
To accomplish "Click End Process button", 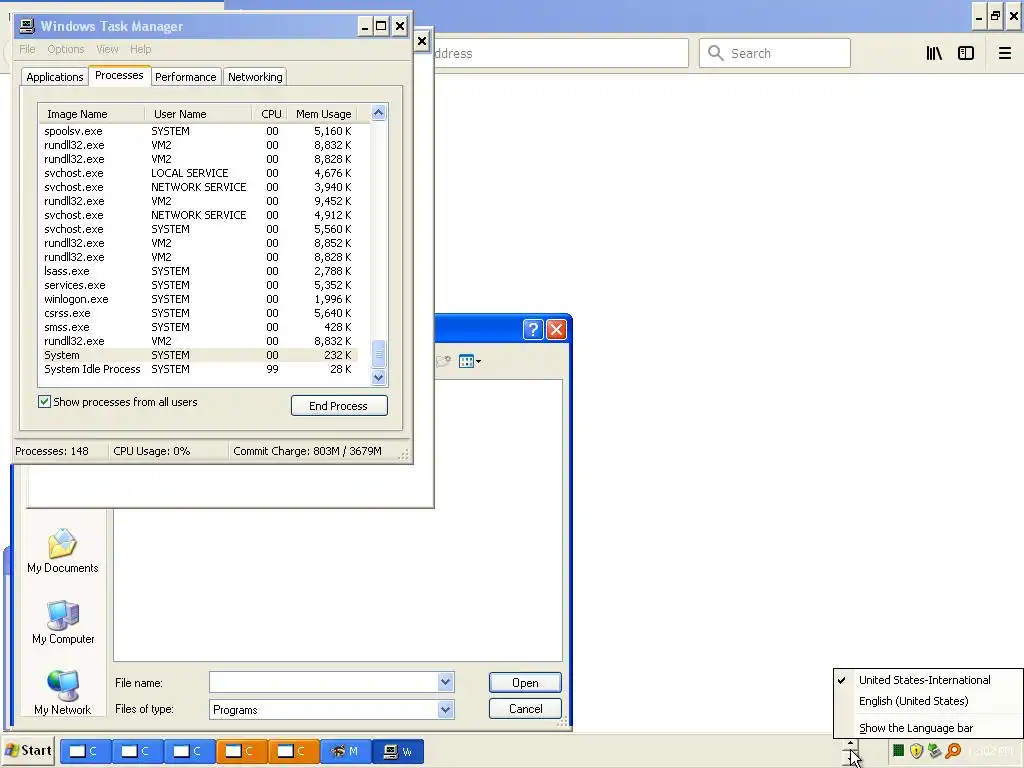I will pos(339,406).
